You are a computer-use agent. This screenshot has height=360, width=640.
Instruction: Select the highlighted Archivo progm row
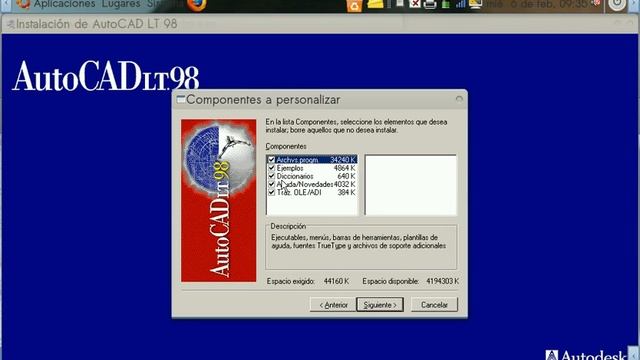click(x=312, y=160)
